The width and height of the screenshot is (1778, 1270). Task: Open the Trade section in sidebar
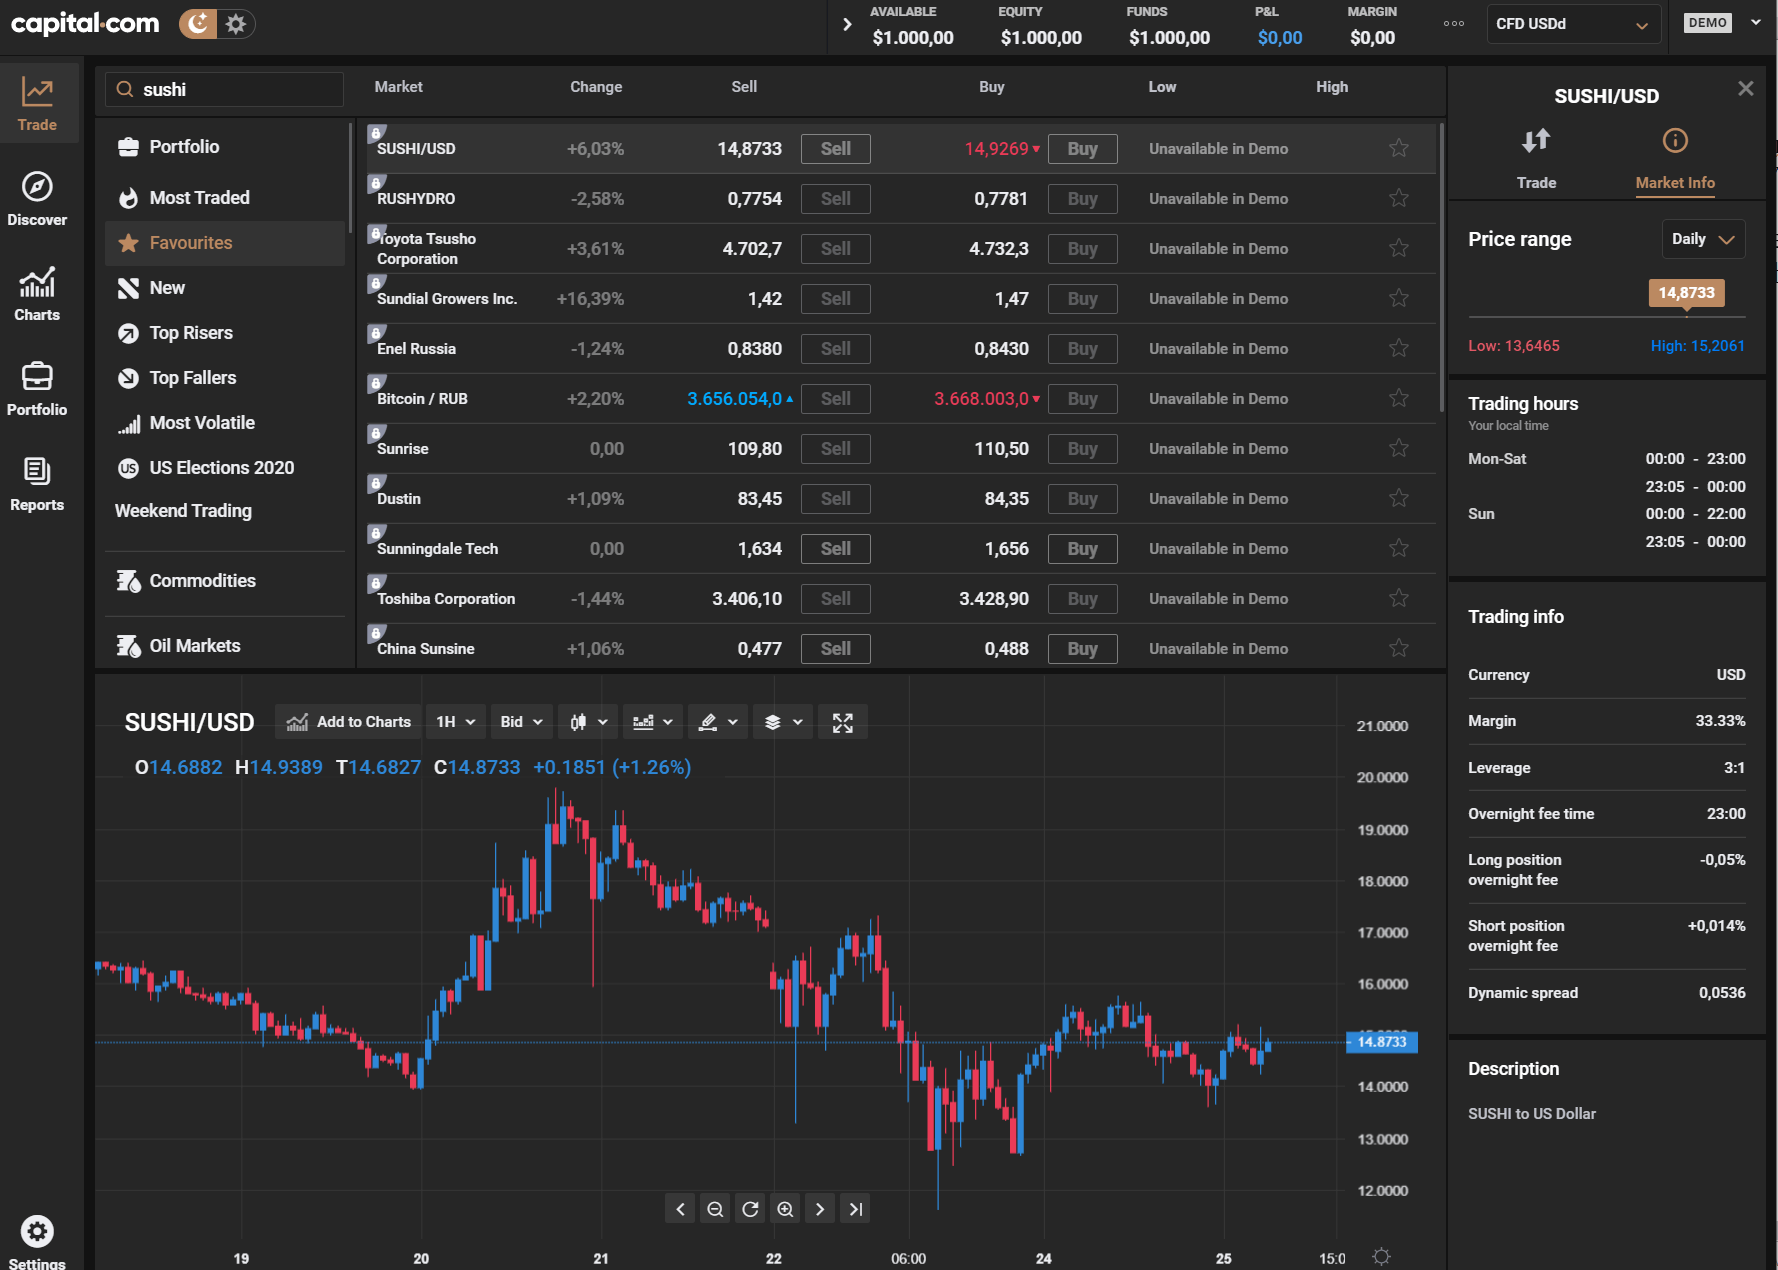37,104
